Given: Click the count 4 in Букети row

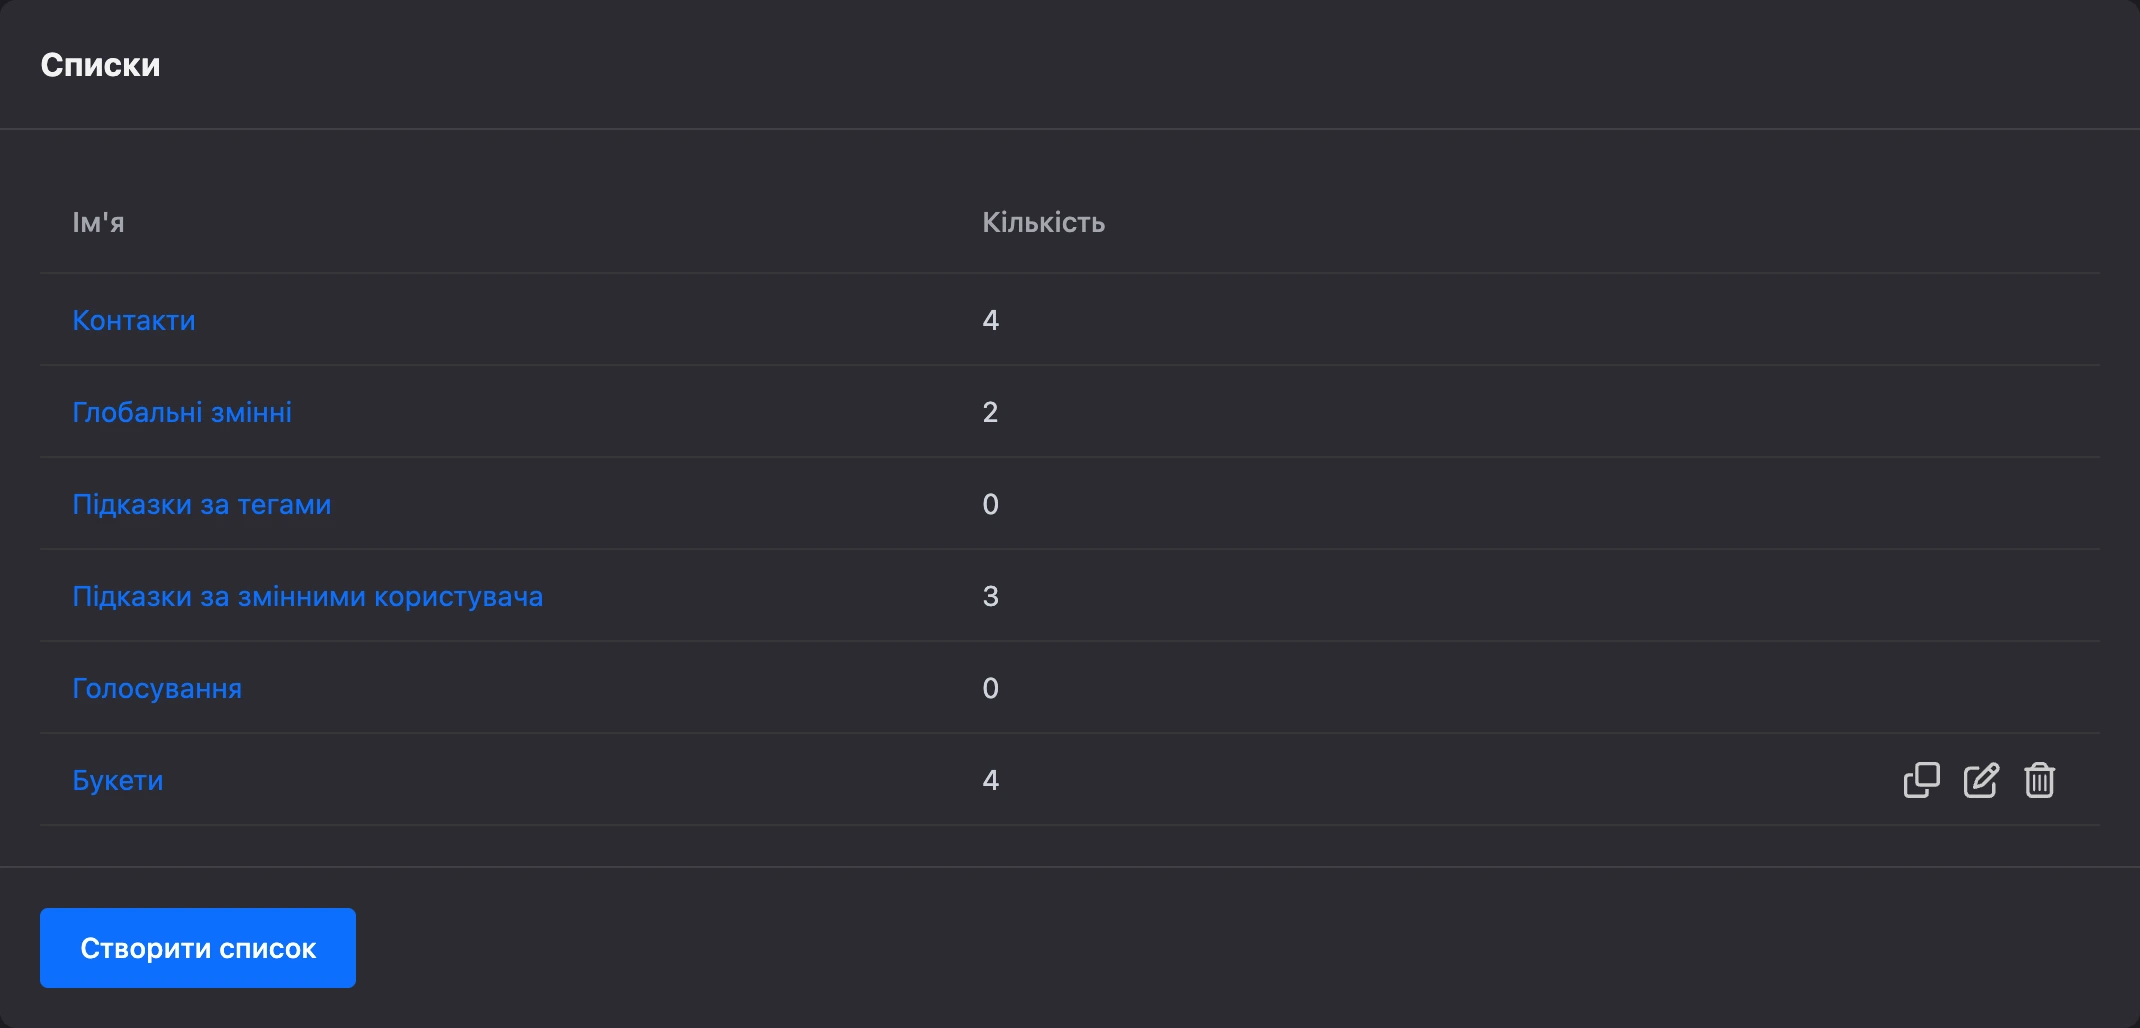Looking at the screenshot, I should point(990,780).
